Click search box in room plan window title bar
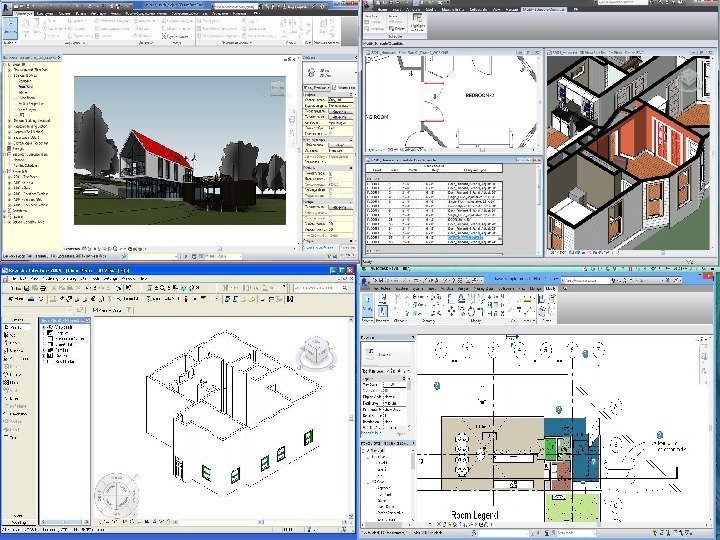Screen dimensions: 720x540 click(586, 280)
